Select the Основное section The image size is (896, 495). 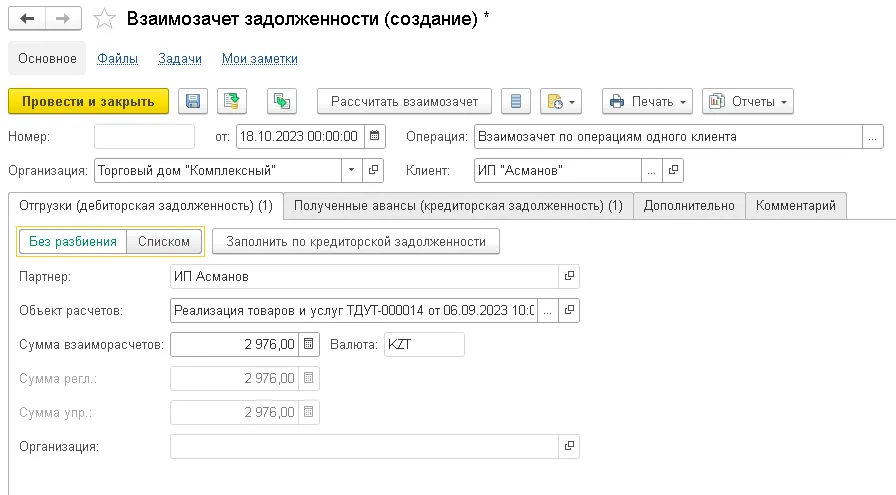click(47, 58)
